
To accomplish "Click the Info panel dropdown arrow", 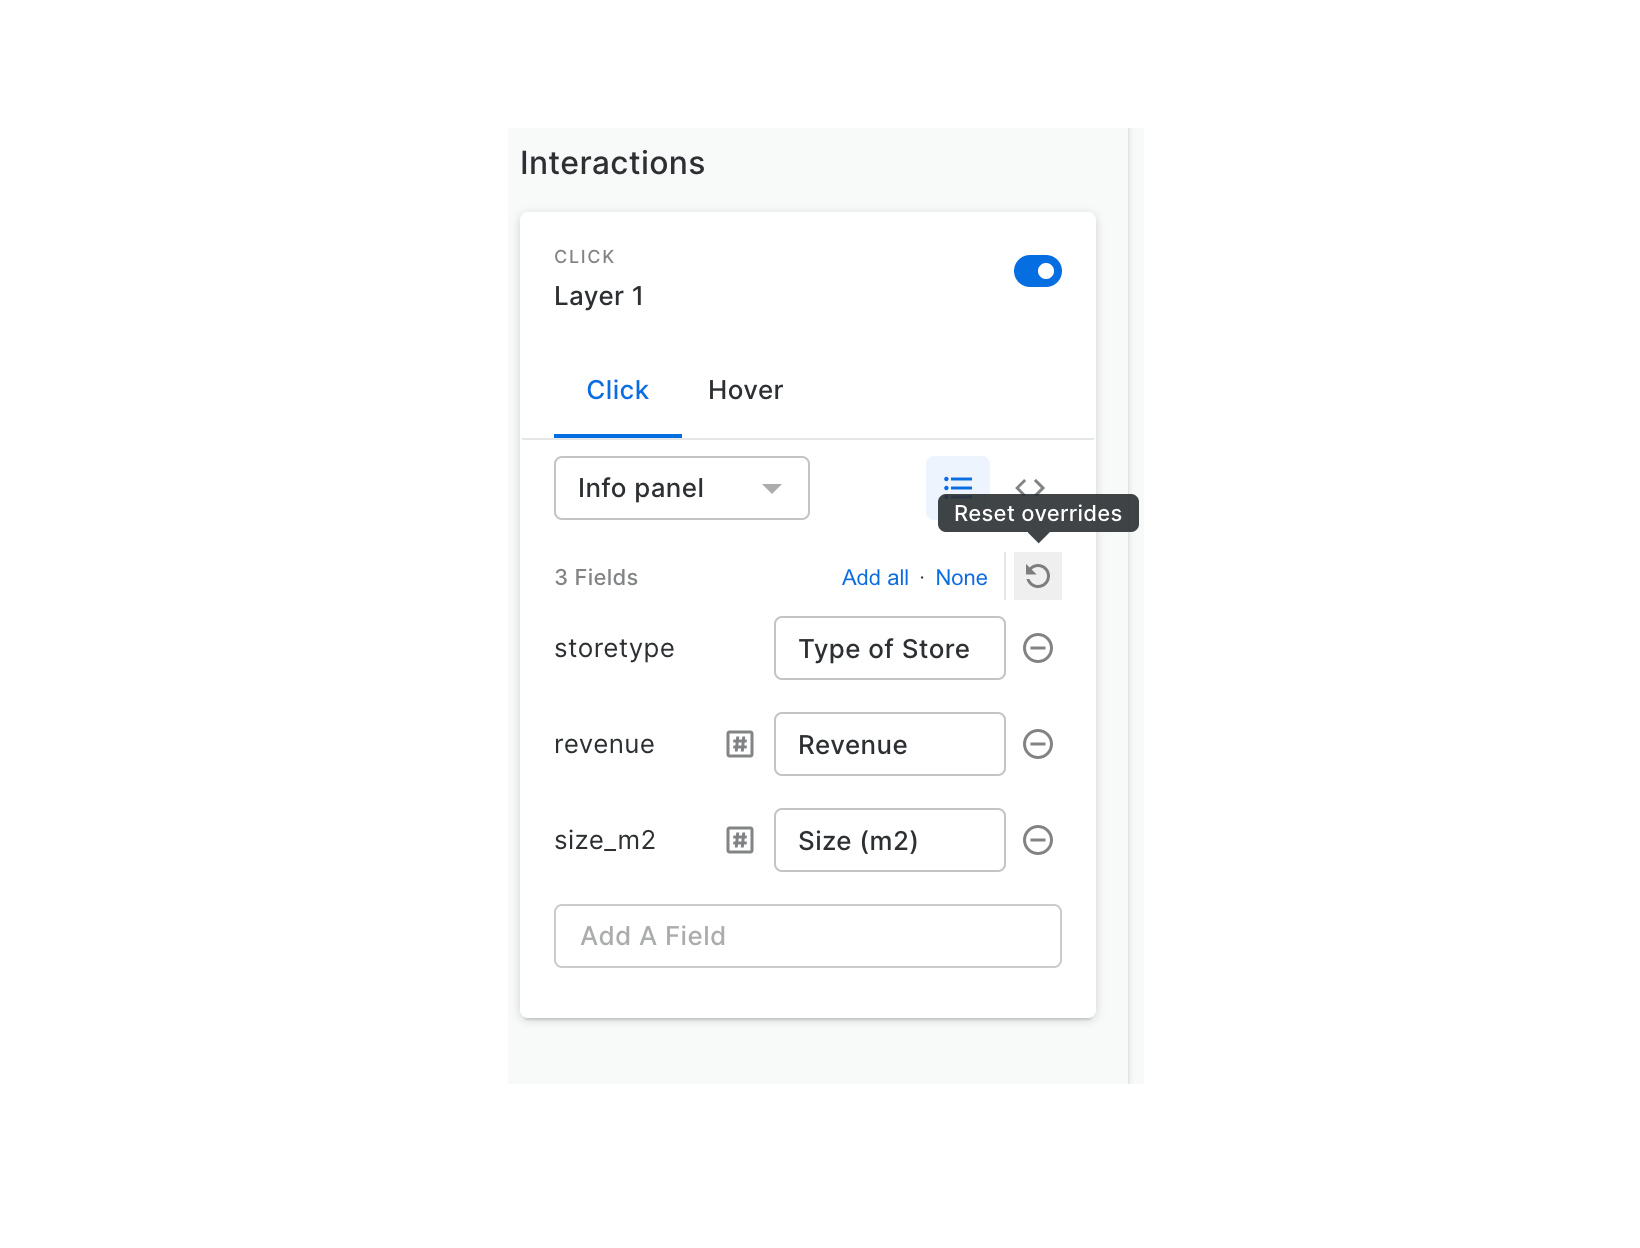I will (x=772, y=488).
